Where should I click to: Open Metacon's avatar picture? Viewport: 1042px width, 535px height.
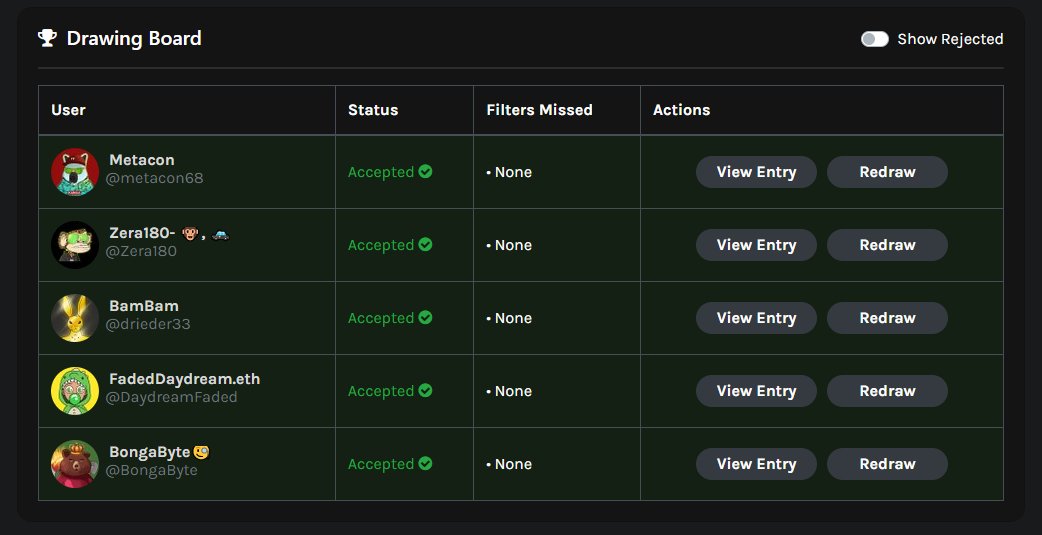pos(75,171)
